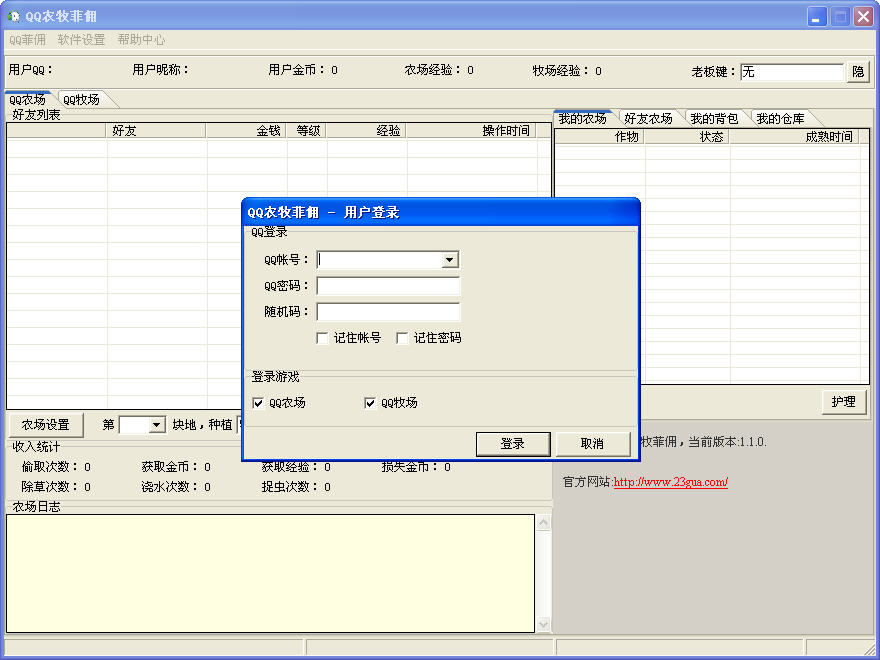Image resolution: width=880 pixels, height=660 pixels.
Task: Select the QQ农场 tab
Action: pos(28,100)
